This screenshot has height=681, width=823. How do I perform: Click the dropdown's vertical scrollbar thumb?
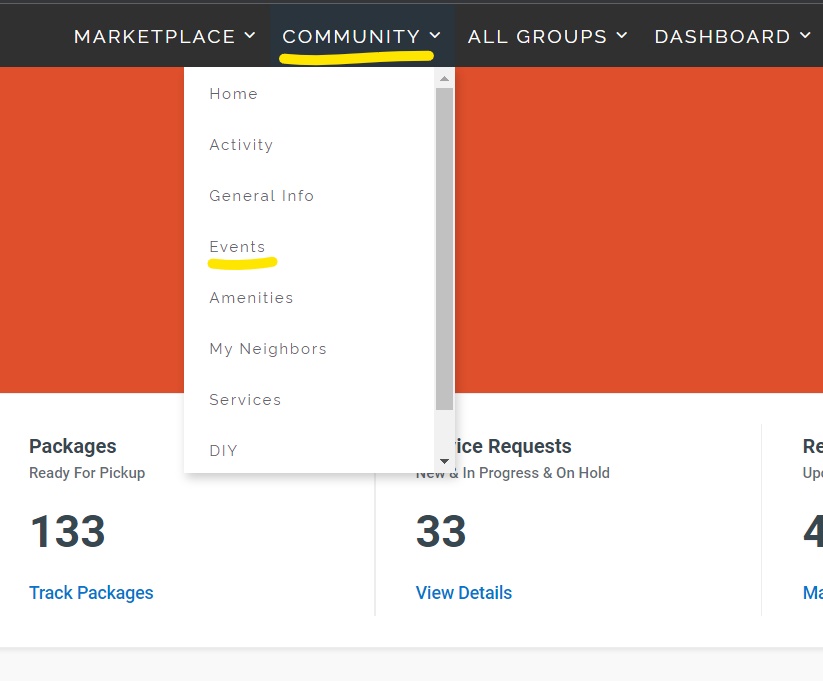pos(445,248)
